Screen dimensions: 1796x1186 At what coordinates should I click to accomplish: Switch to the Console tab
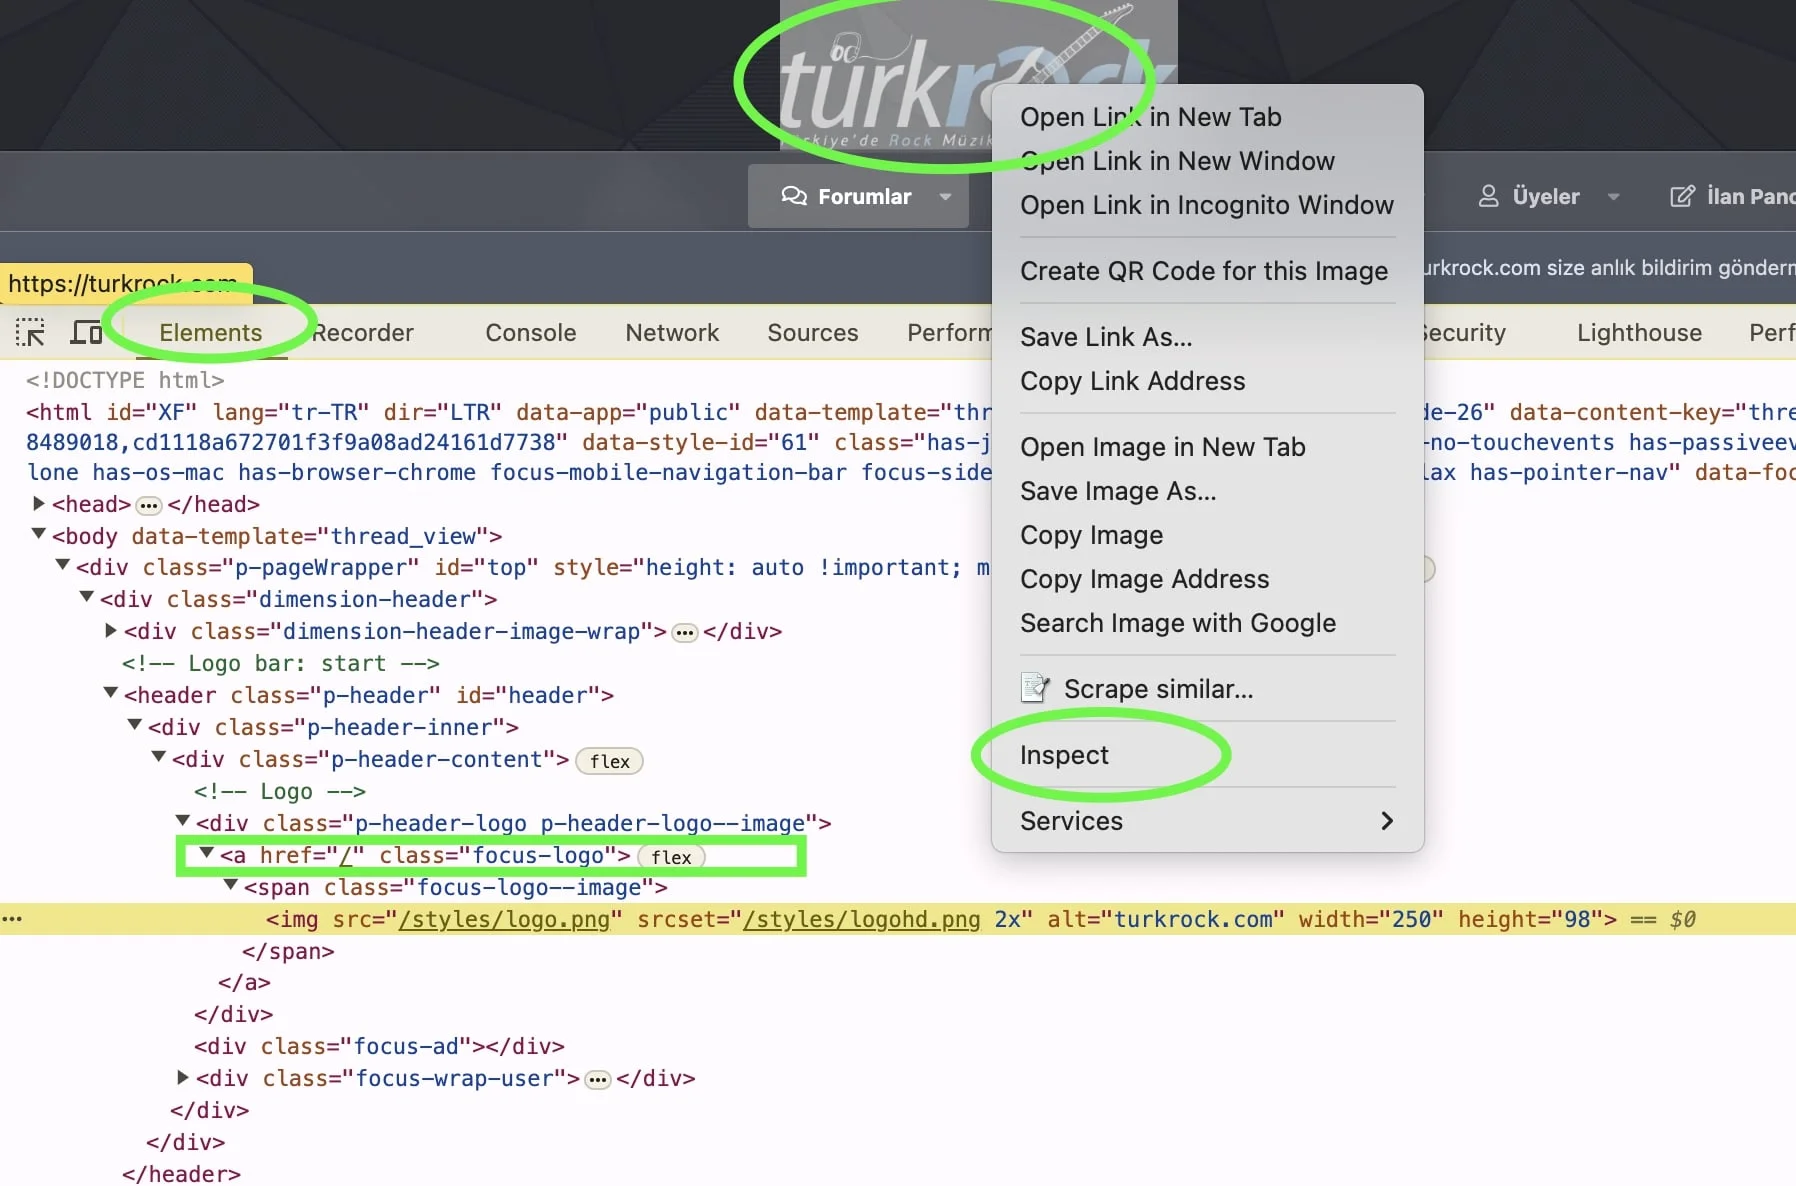coord(530,333)
